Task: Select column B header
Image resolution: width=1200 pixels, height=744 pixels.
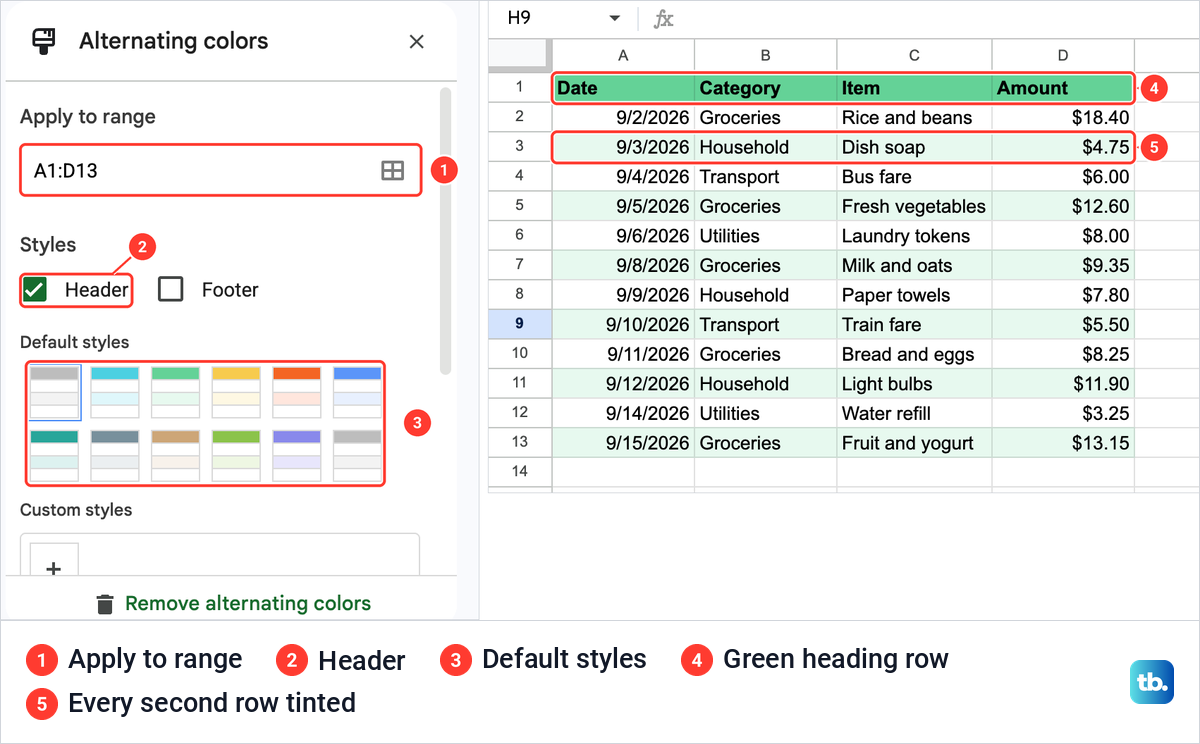Action: 765,55
